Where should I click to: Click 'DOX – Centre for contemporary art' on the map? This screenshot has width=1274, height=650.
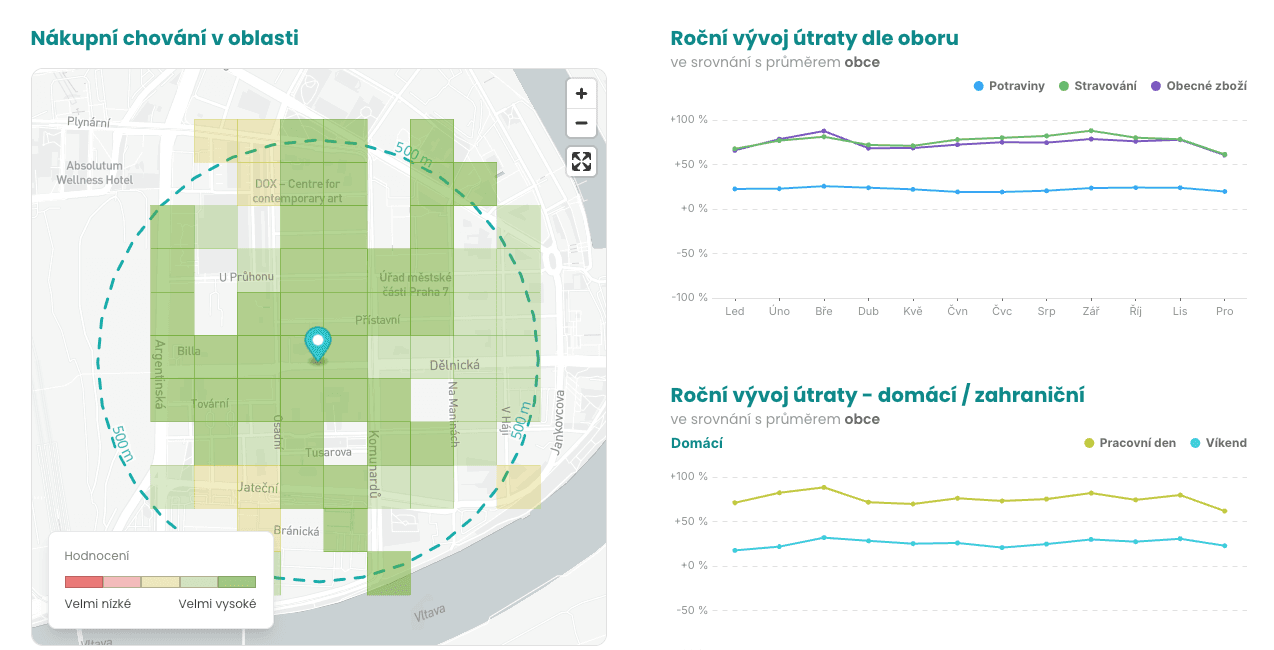click(x=297, y=191)
